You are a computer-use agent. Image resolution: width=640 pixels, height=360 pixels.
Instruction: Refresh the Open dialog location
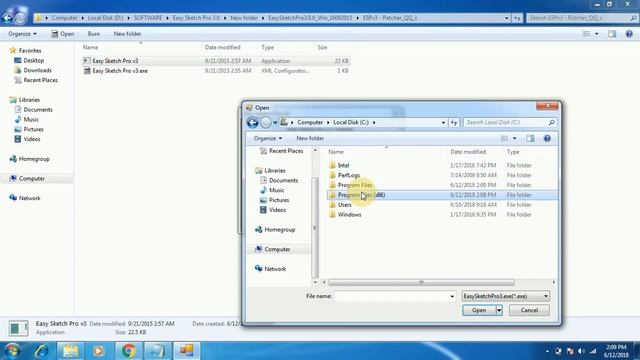pyautogui.click(x=454, y=122)
